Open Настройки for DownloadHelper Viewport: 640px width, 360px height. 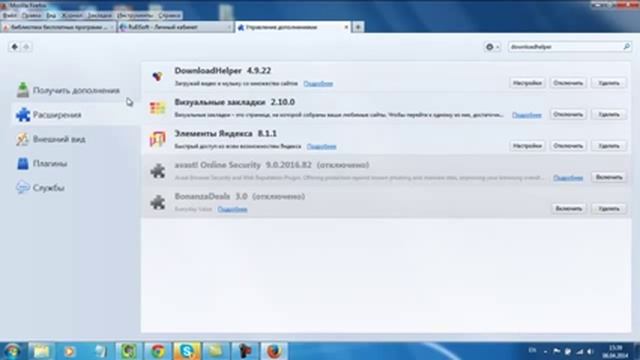(x=527, y=83)
